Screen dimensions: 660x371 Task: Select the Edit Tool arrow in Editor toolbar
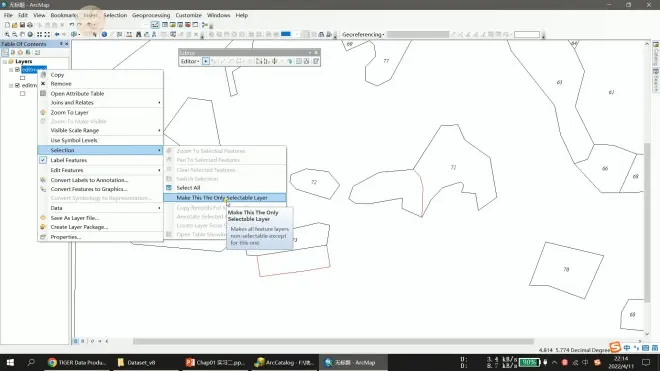click(x=205, y=61)
